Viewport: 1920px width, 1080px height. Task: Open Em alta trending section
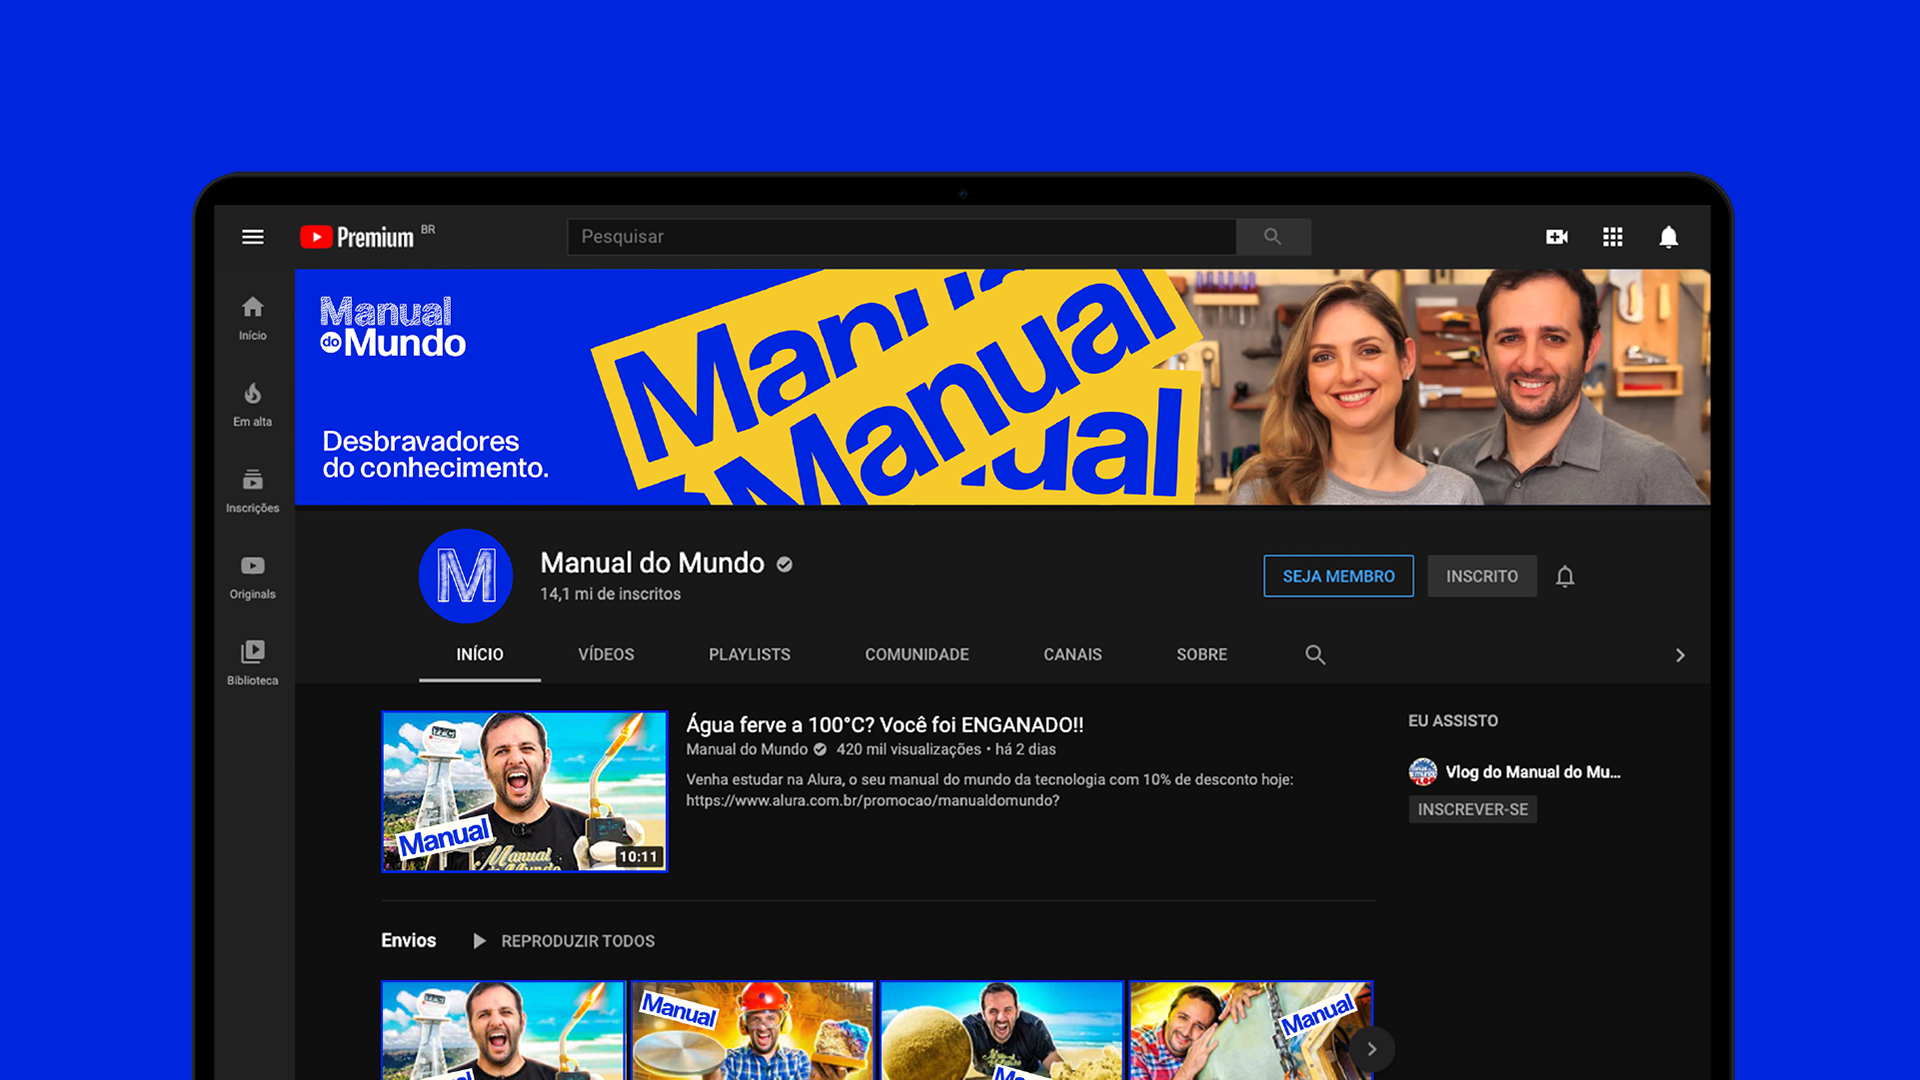click(x=253, y=405)
